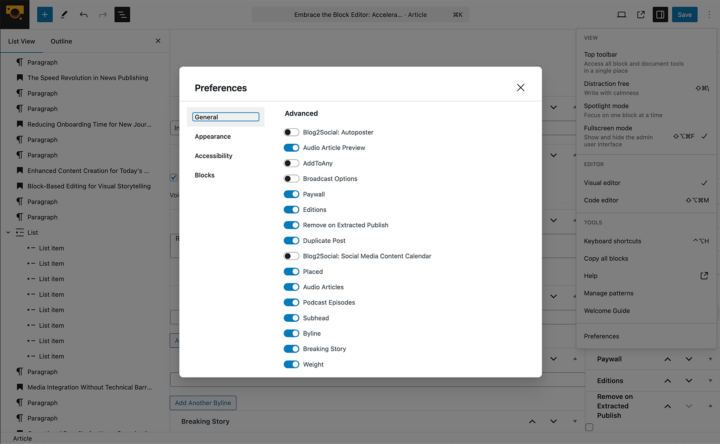Move Paywall panel down arrow
Screen dimensions: 720x444
689,359
